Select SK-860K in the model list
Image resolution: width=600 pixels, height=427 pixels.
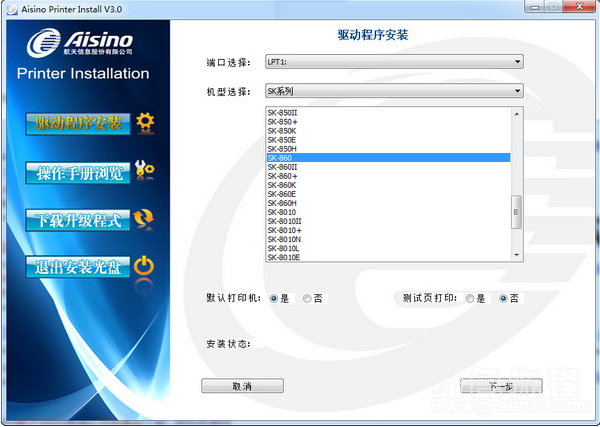pyautogui.click(x=388, y=185)
